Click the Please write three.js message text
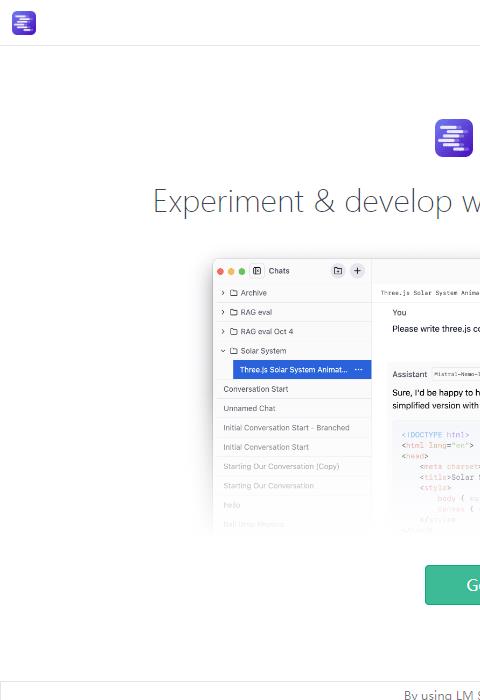480x700 pixels. point(436,329)
